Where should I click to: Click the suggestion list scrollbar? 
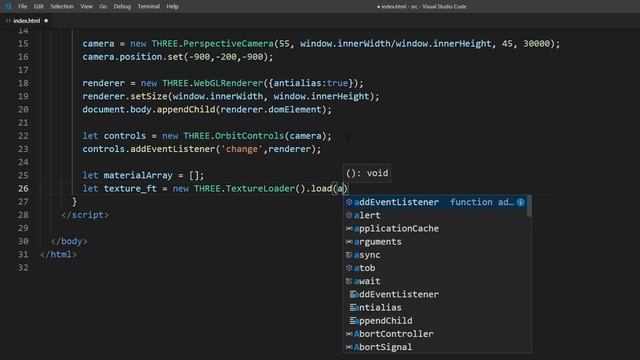click(x=529, y=206)
